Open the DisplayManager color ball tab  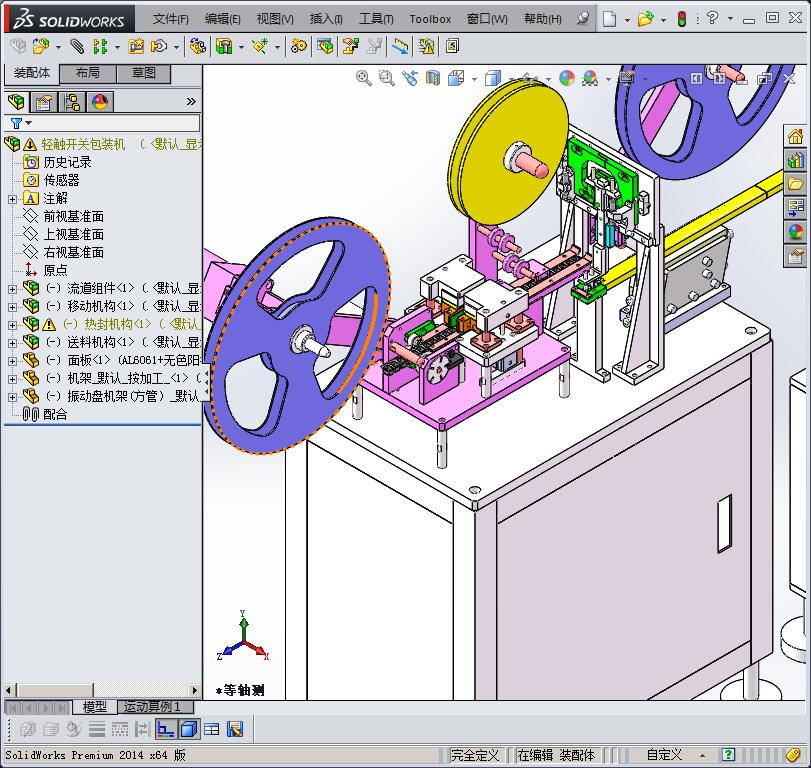[100, 102]
